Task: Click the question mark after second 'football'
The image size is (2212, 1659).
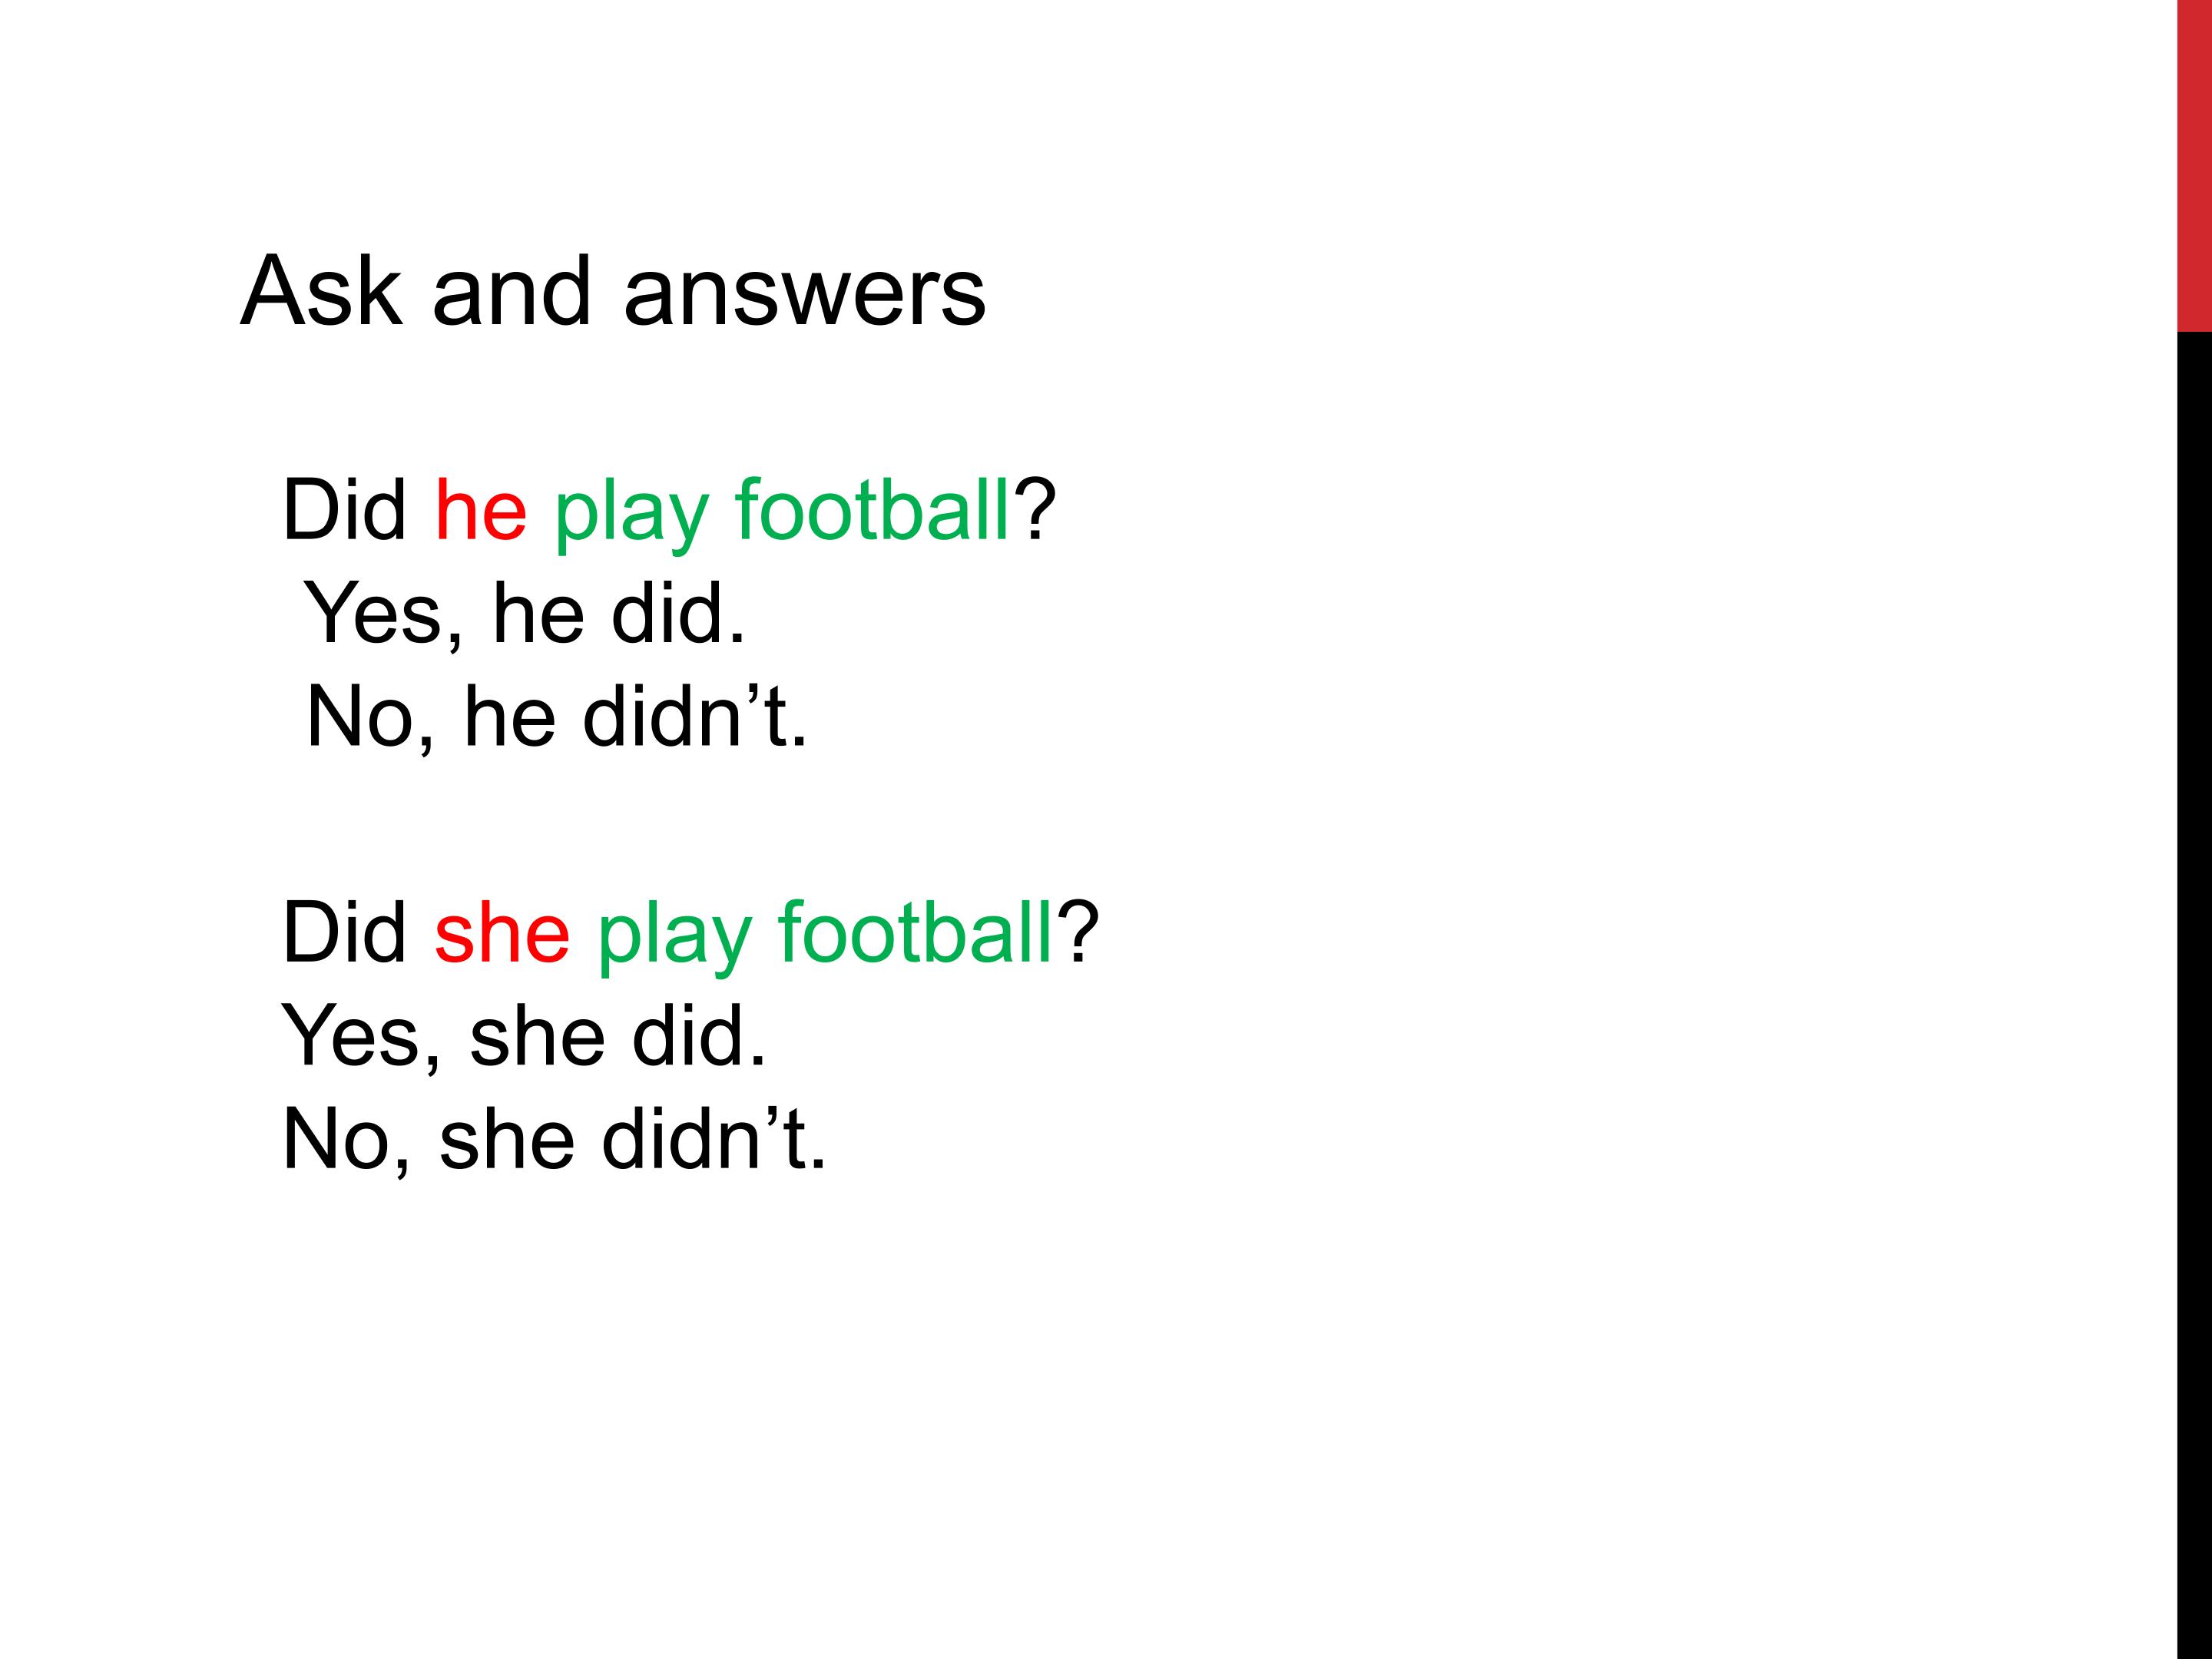Action: coord(1078,933)
